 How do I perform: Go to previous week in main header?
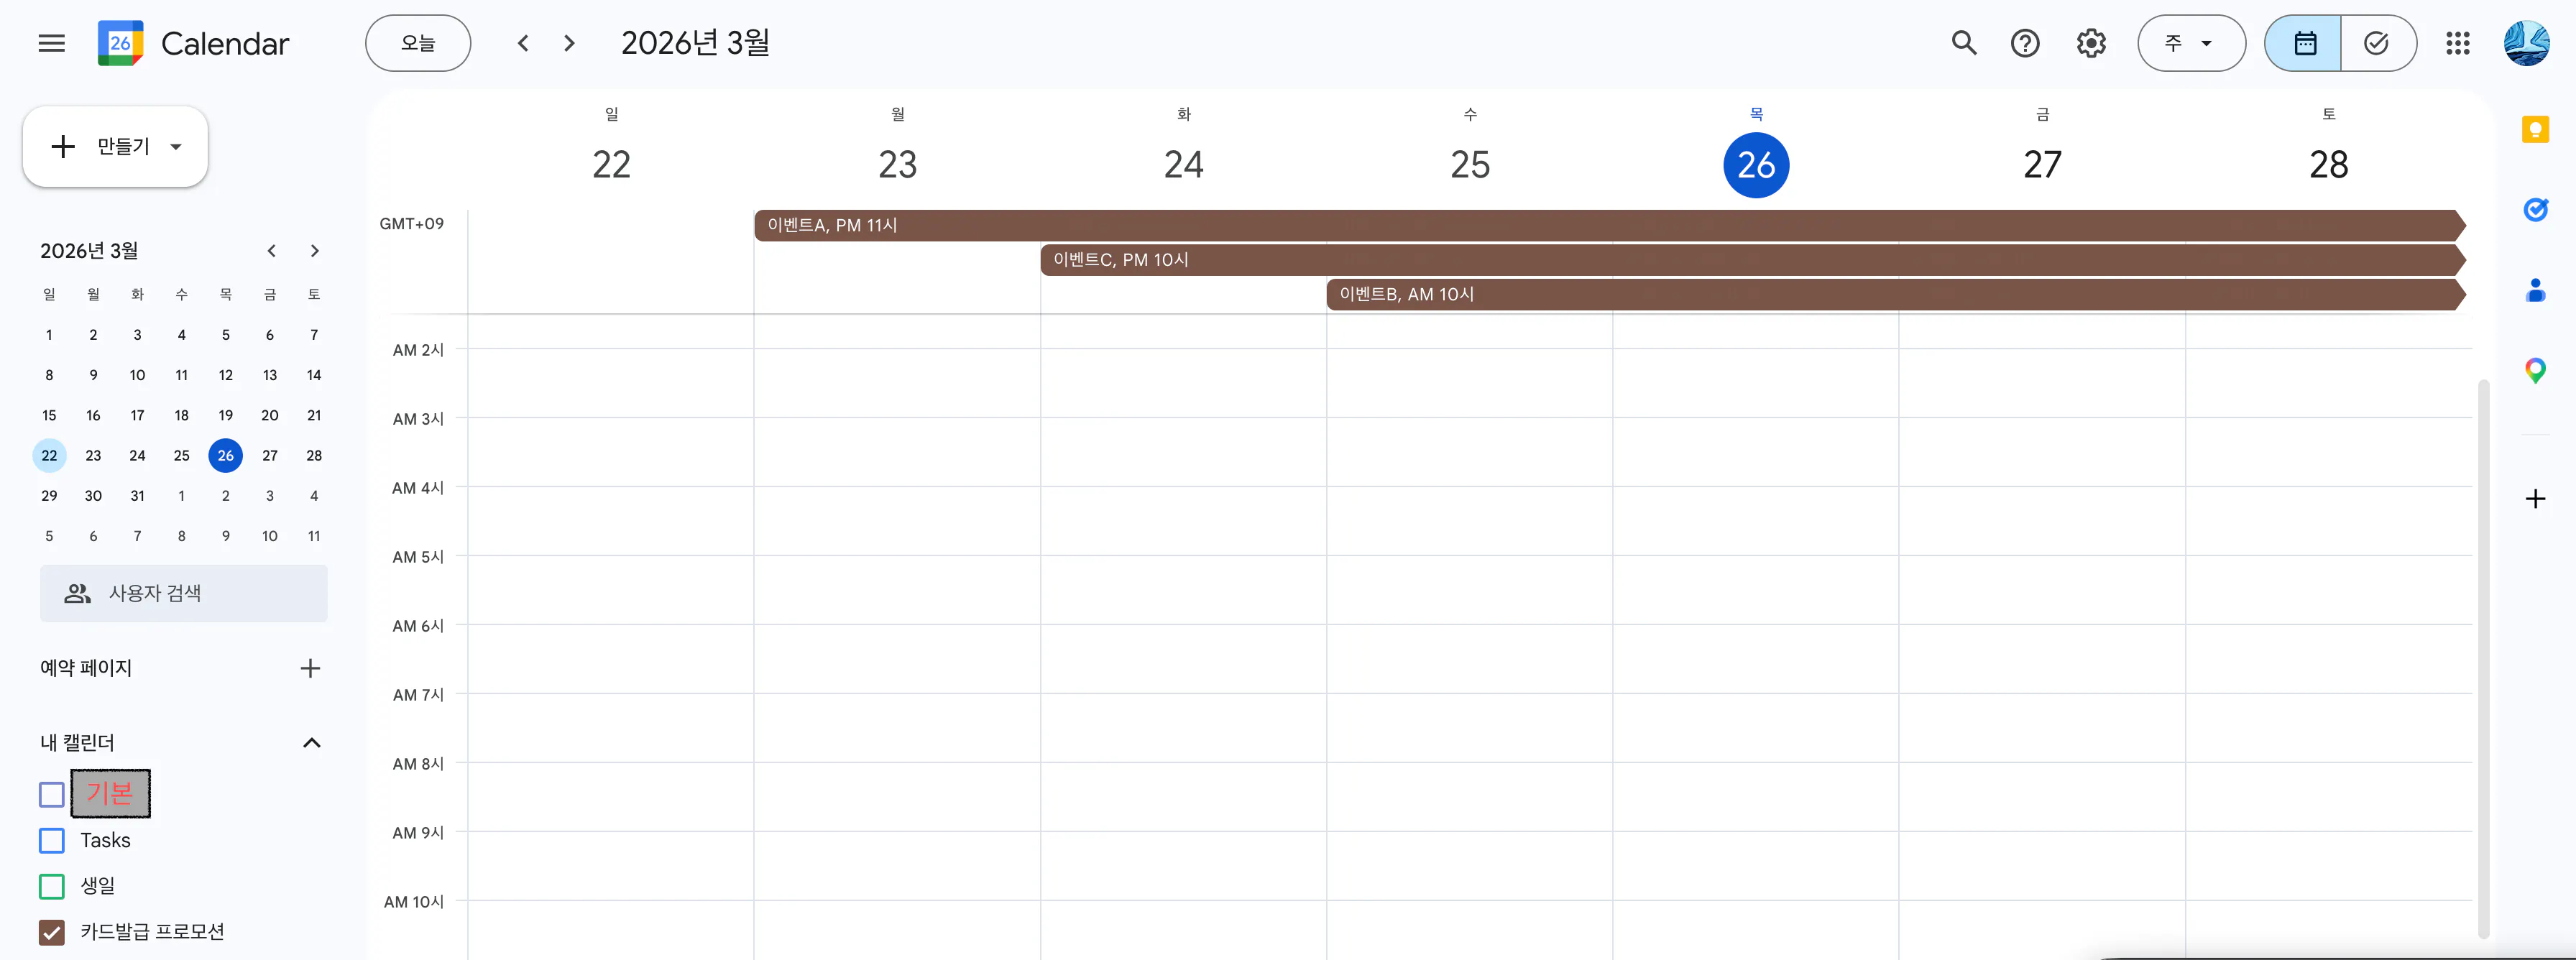[x=523, y=43]
